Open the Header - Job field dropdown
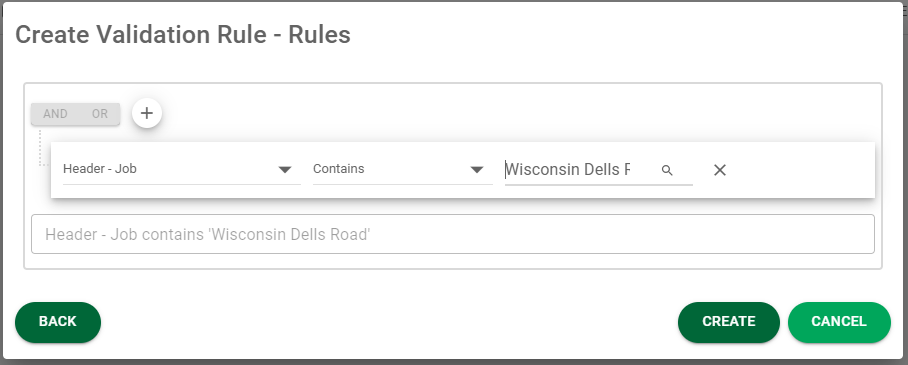 coord(182,170)
